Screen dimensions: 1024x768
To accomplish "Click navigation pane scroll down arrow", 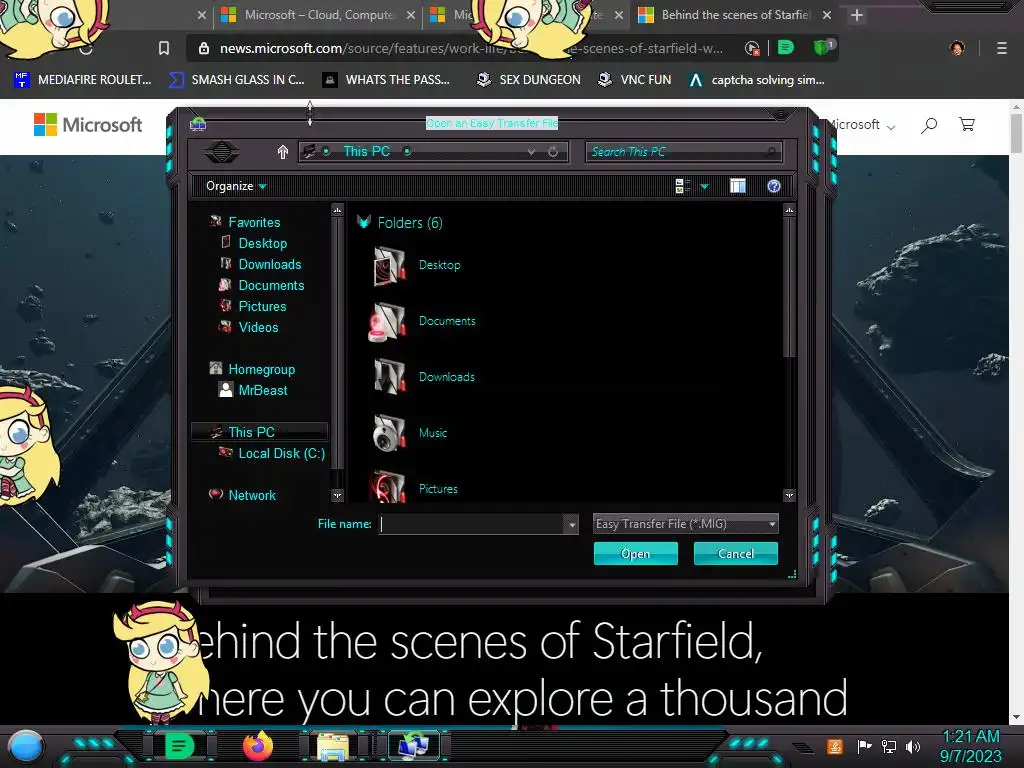I will pyautogui.click(x=337, y=495).
